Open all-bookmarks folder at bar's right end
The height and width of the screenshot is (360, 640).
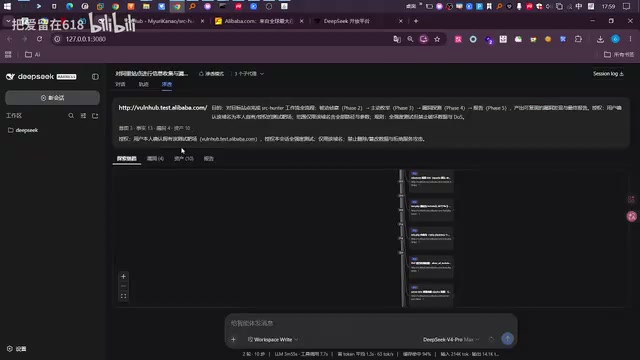pos(619,55)
